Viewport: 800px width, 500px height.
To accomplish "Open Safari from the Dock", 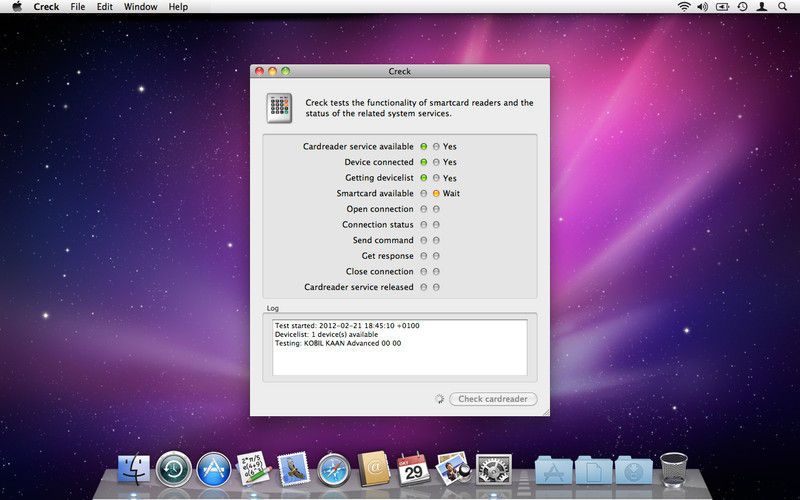I will coord(334,469).
